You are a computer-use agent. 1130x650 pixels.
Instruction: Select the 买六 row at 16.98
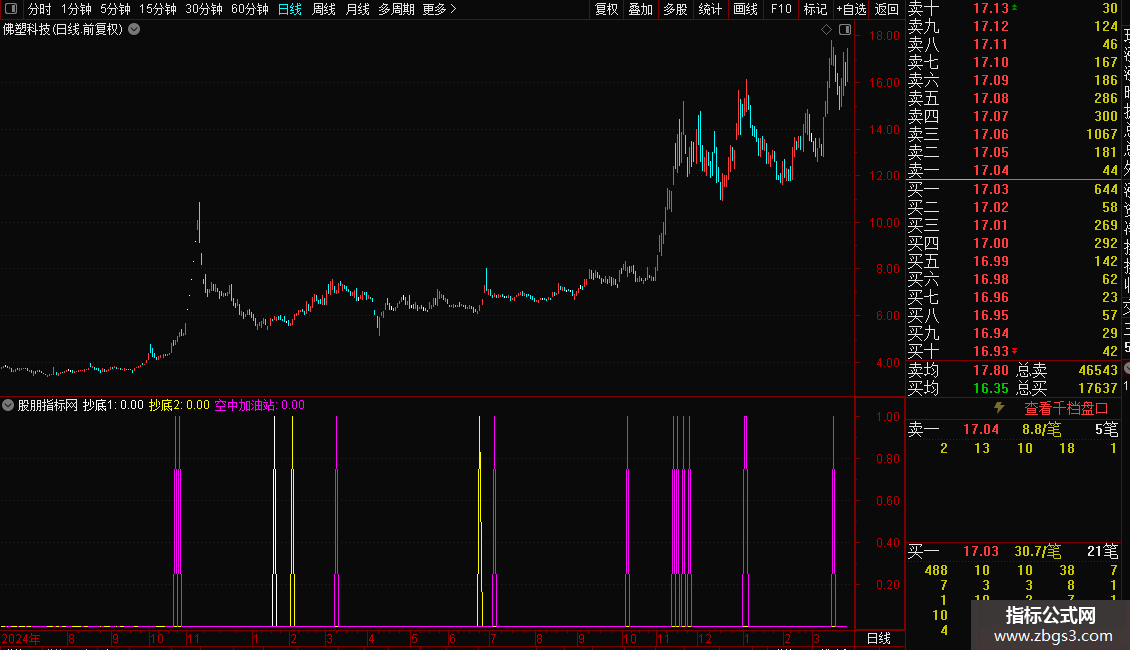click(1013, 279)
